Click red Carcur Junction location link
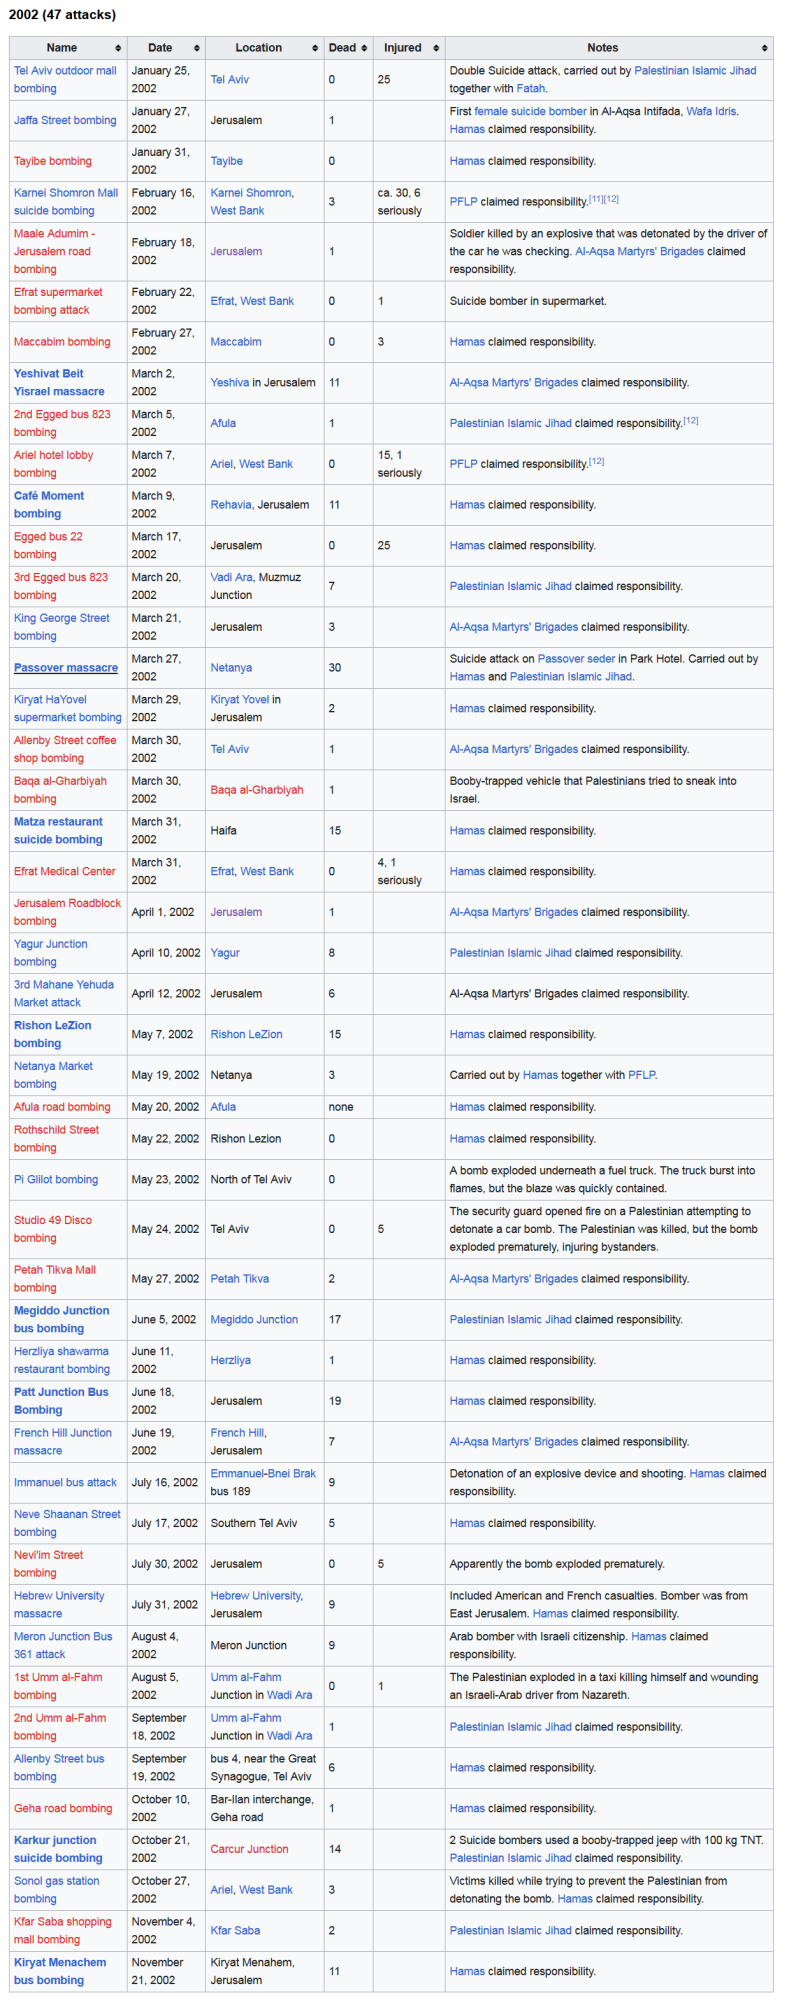789x2000 pixels. tap(249, 1849)
